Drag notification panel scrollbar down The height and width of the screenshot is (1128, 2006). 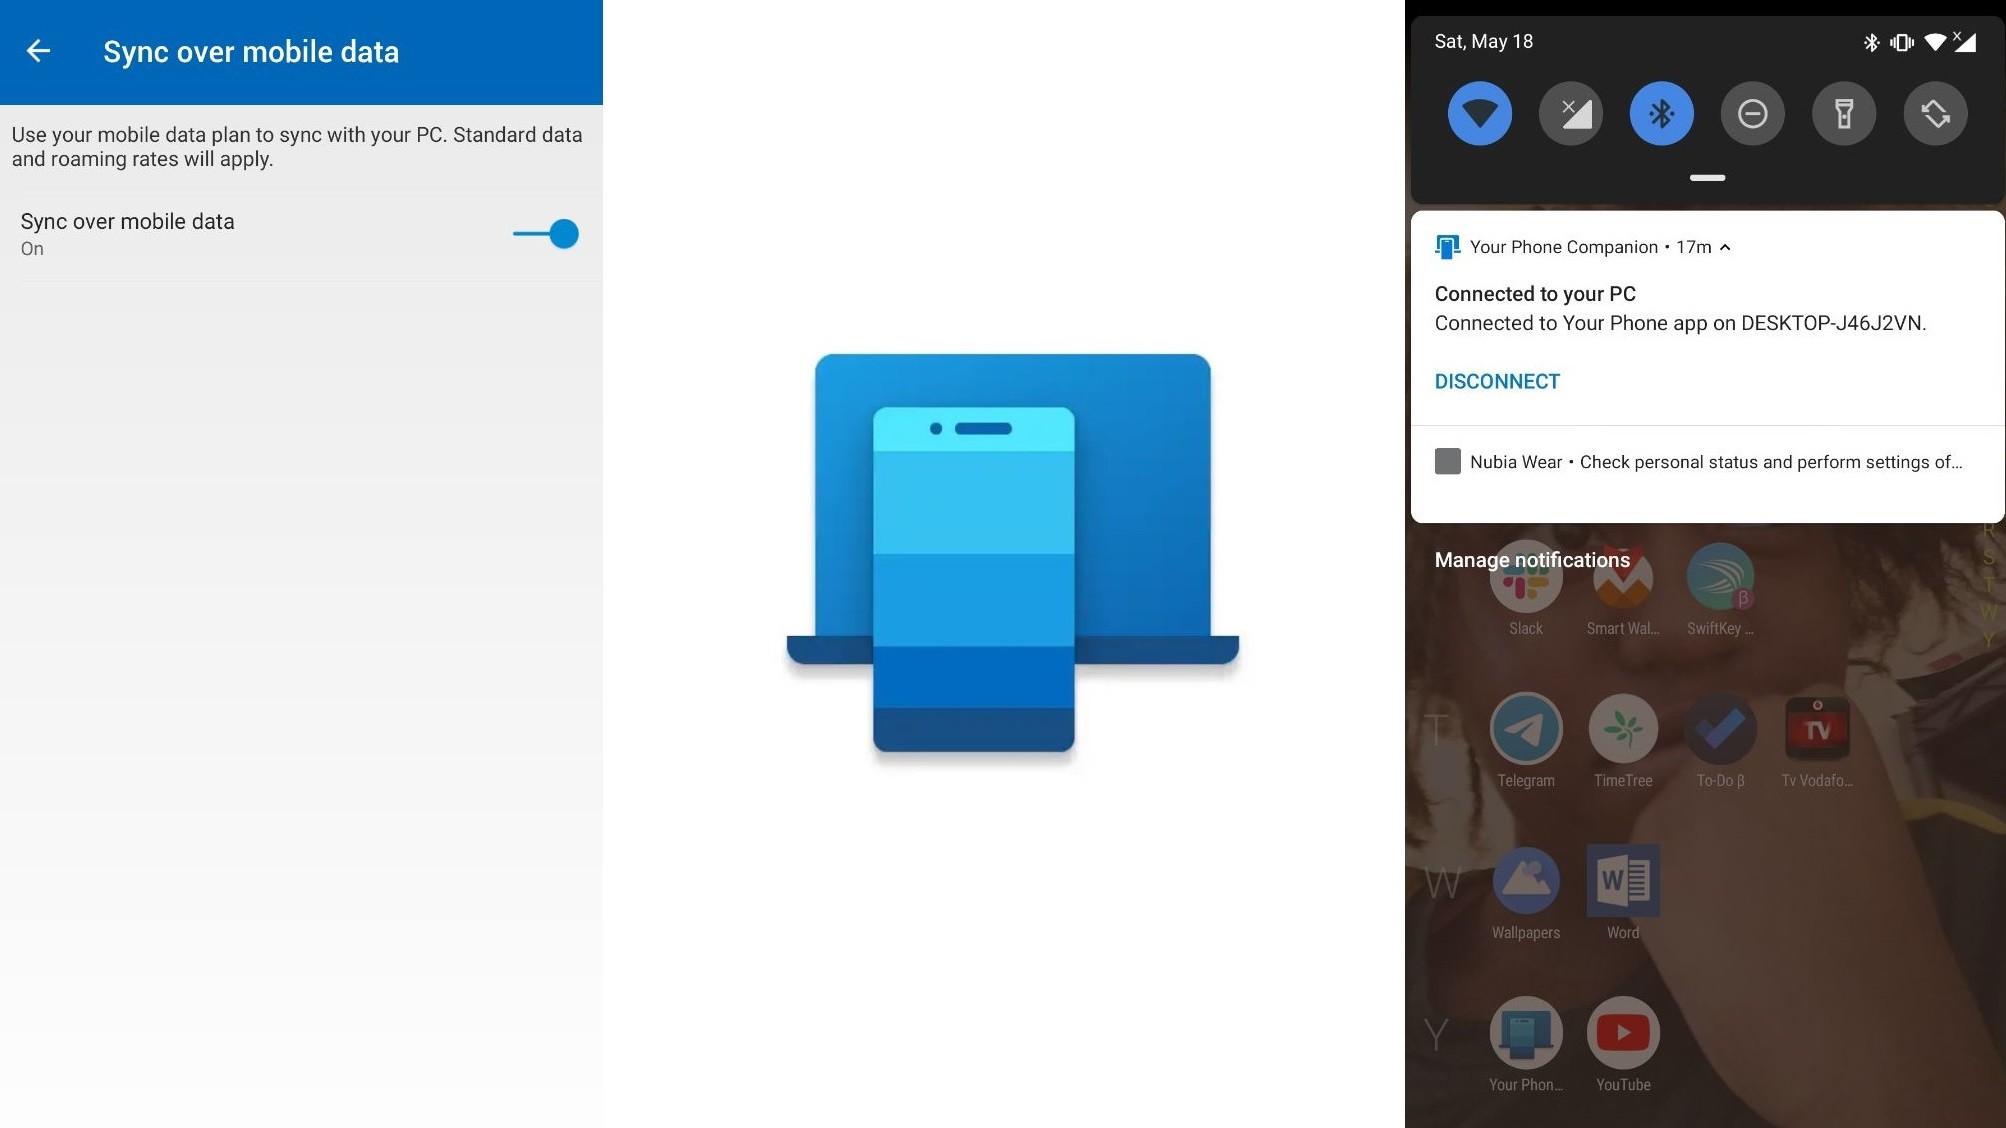pos(1704,176)
